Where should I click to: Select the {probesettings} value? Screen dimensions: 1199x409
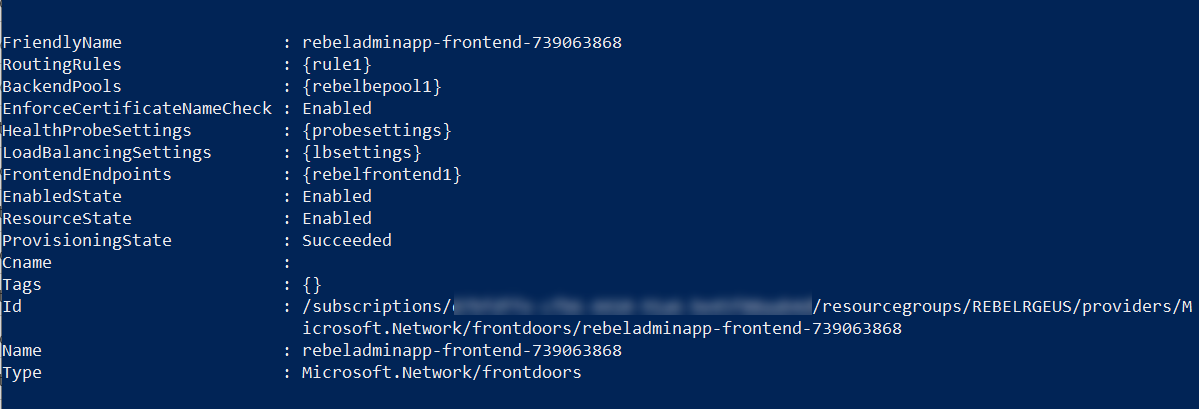pos(377,131)
